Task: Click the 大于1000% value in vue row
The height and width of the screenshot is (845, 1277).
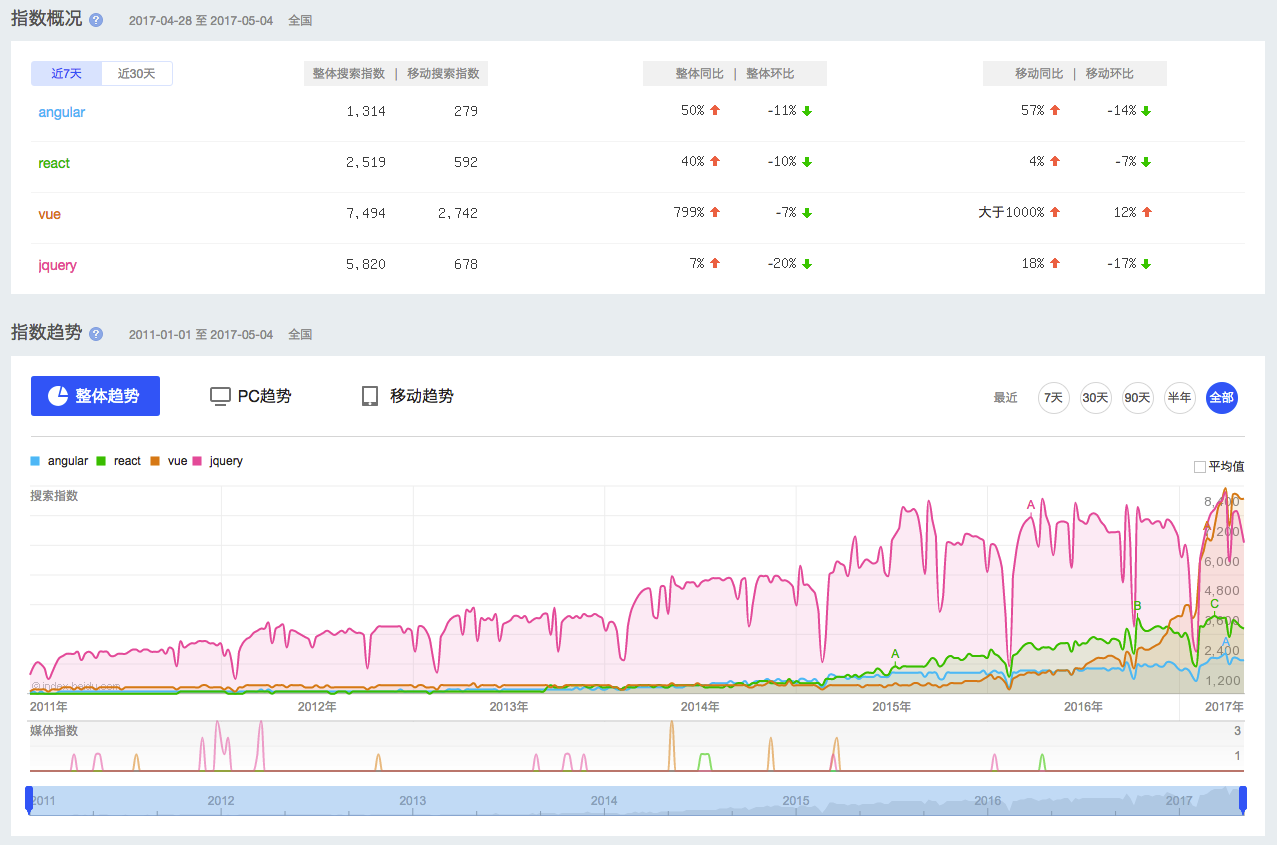Action: pyautogui.click(x=1011, y=213)
